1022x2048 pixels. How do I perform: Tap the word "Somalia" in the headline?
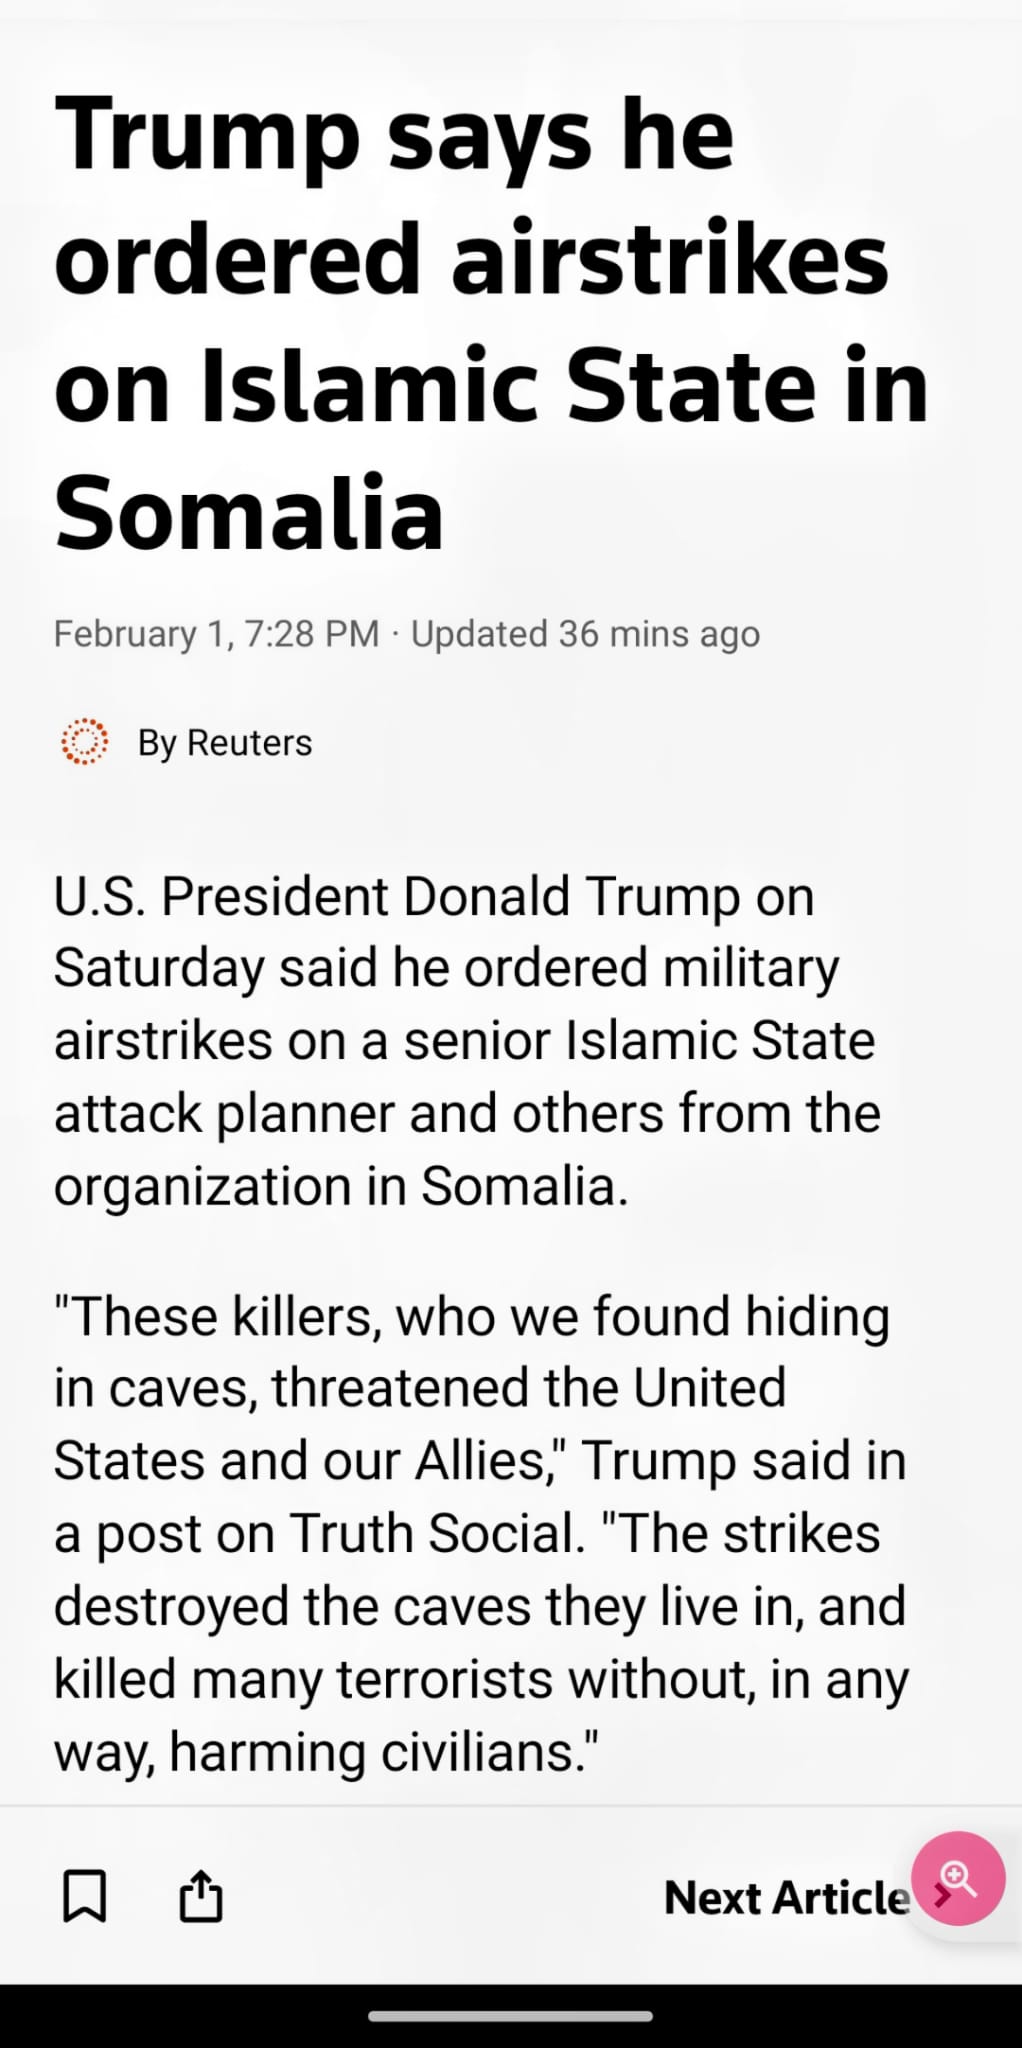coord(249,513)
